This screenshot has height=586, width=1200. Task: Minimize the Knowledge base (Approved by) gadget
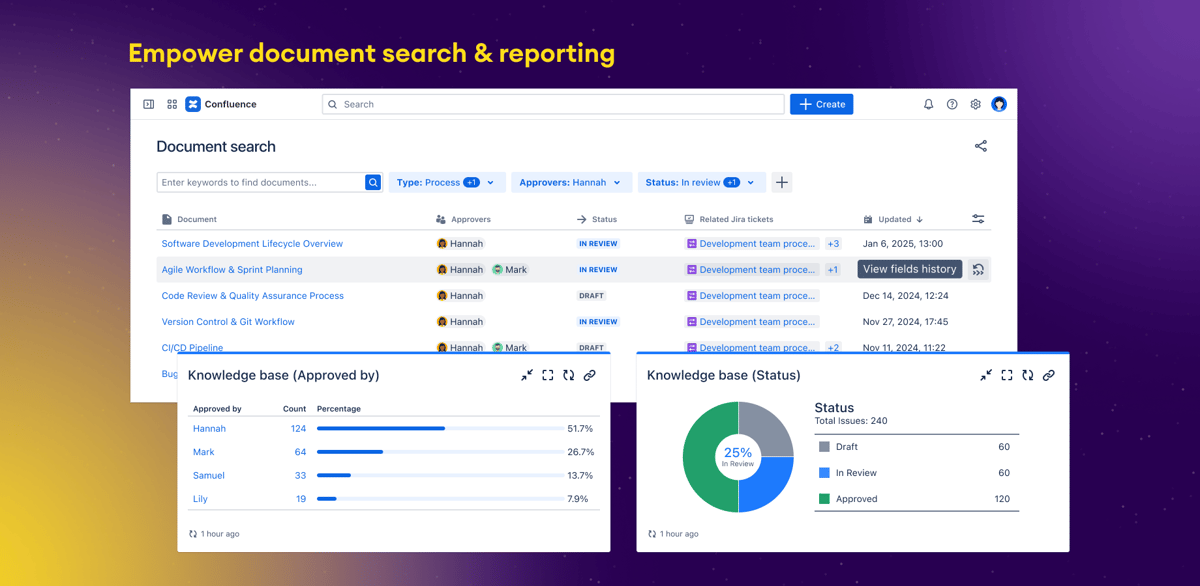pyautogui.click(x=527, y=375)
